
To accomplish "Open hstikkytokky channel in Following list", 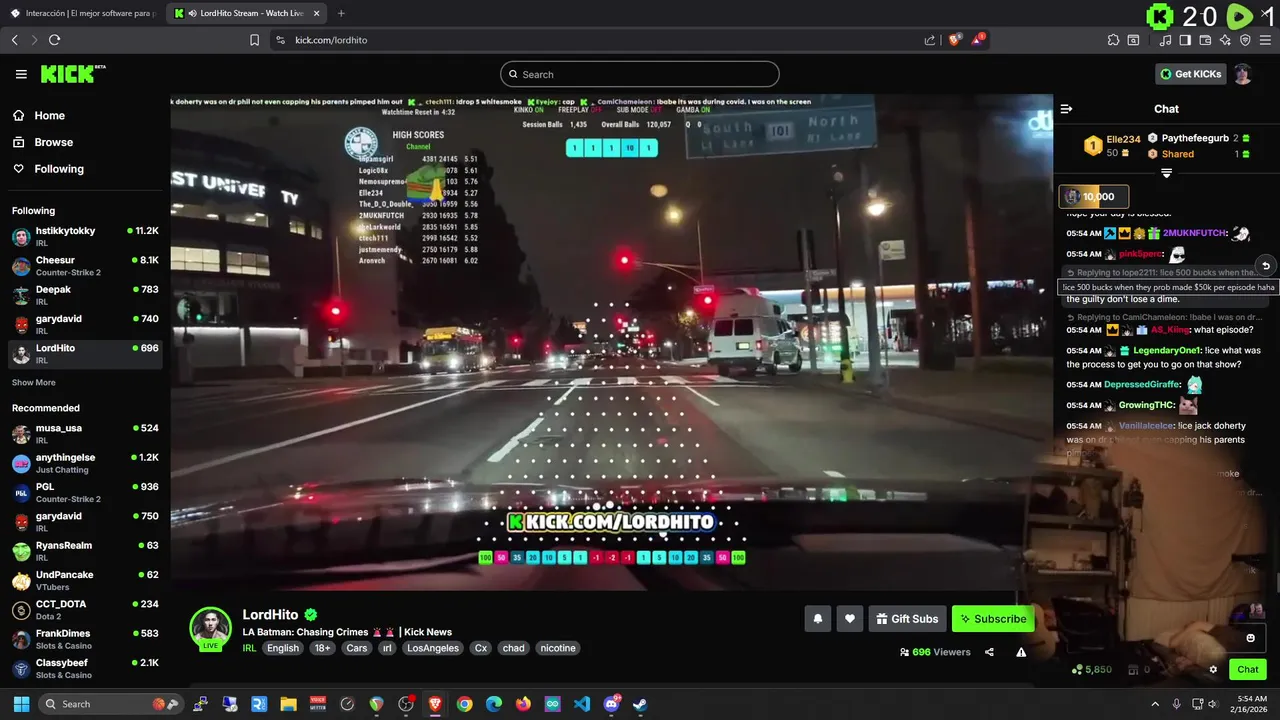I will point(85,236).
